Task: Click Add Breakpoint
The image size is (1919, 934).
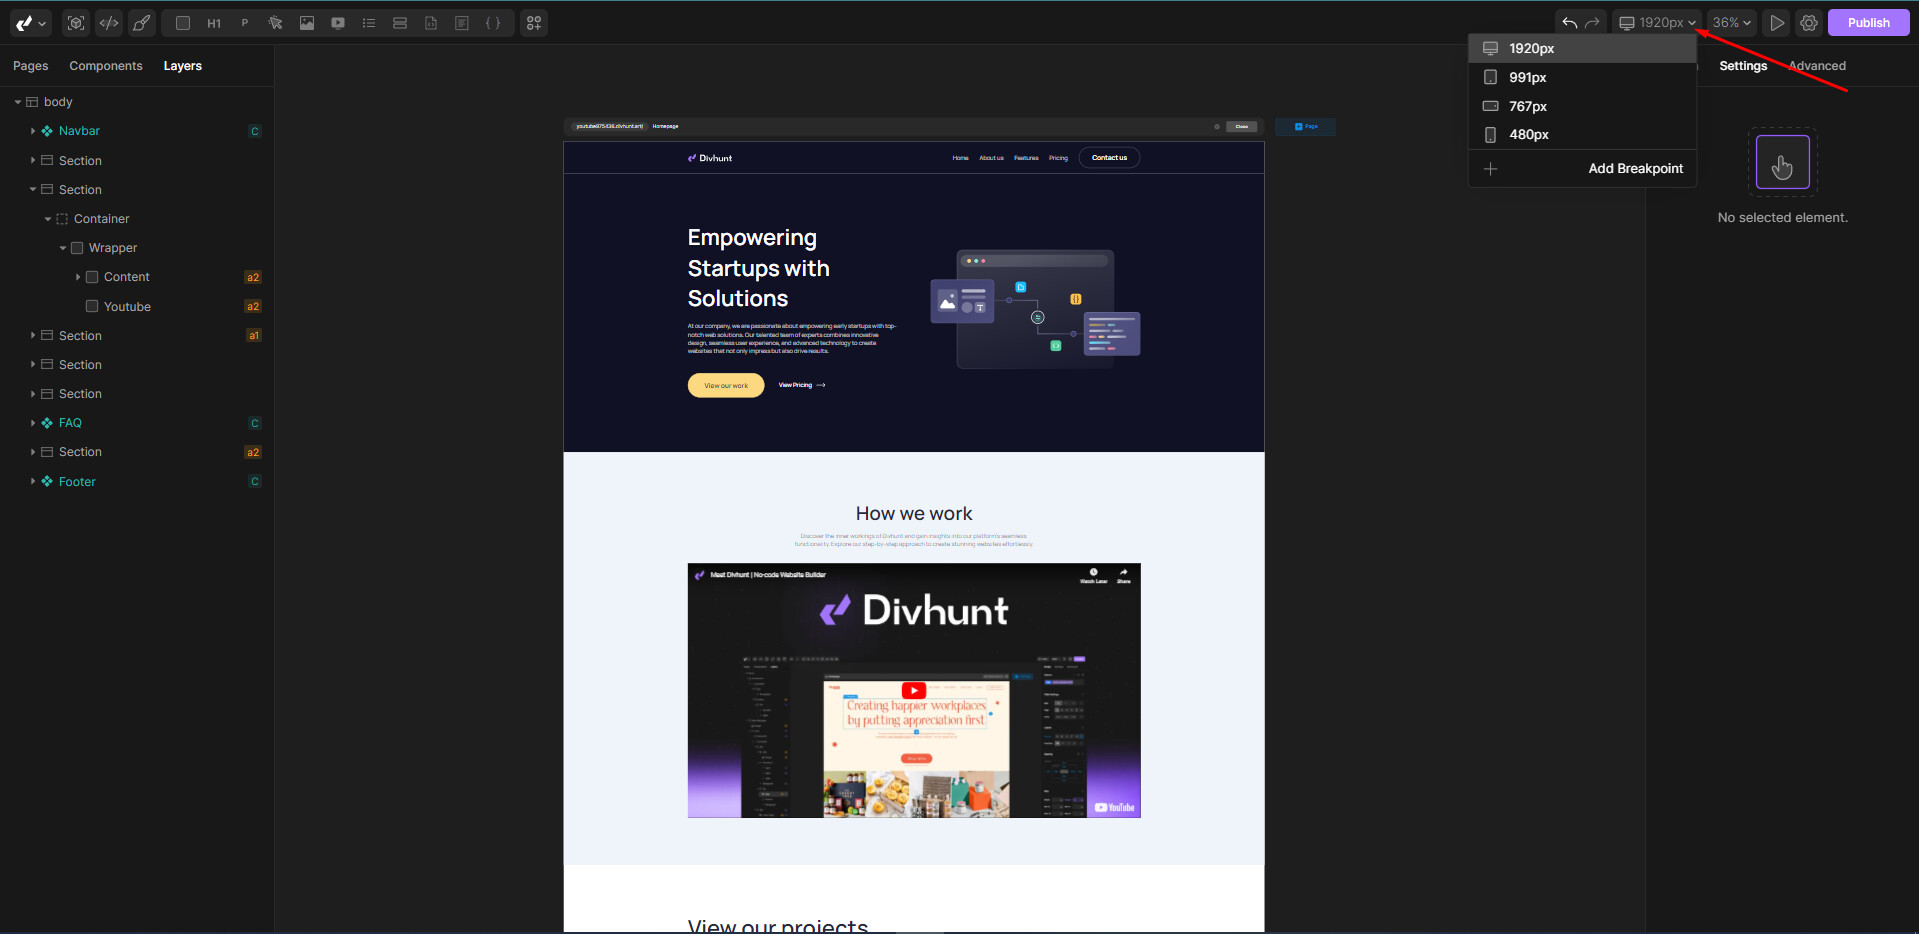Action: (1635, 169)
